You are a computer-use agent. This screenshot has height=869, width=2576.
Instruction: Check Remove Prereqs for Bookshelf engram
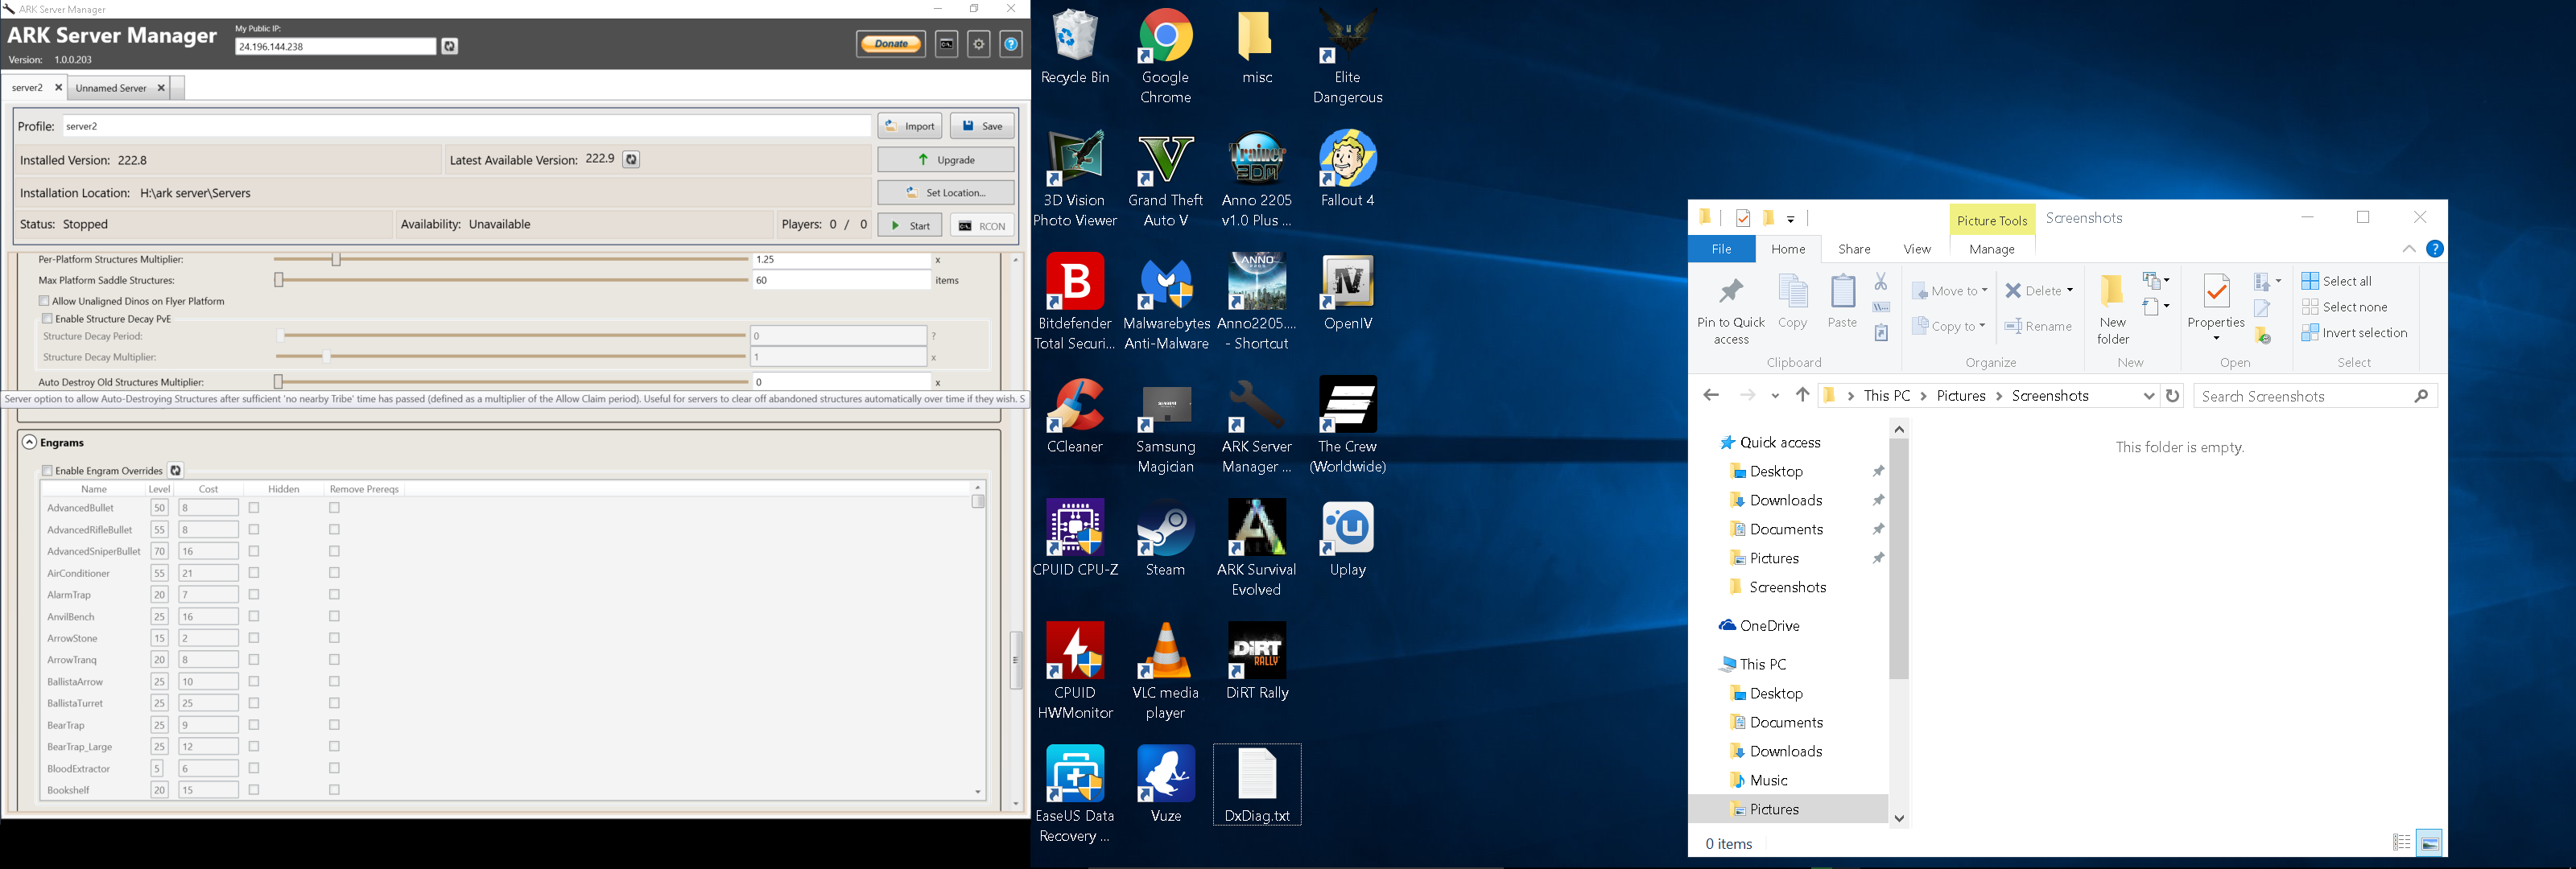(x=335, y=790)
